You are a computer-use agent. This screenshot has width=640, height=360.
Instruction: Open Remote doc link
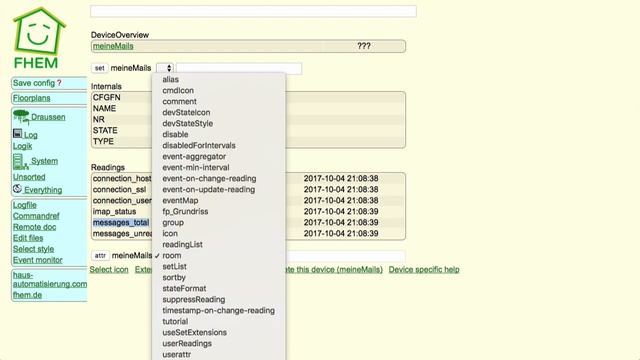pyautogui.click(x=34, y=227)
